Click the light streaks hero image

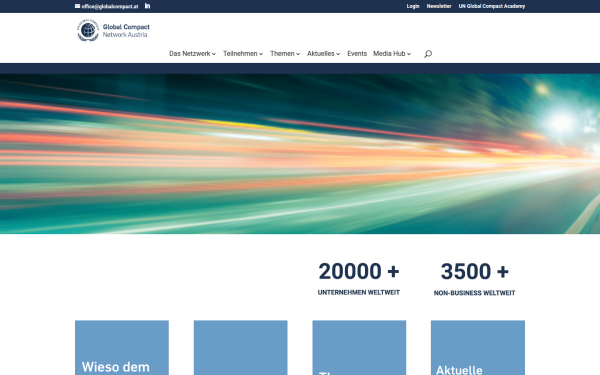(300, 154)
